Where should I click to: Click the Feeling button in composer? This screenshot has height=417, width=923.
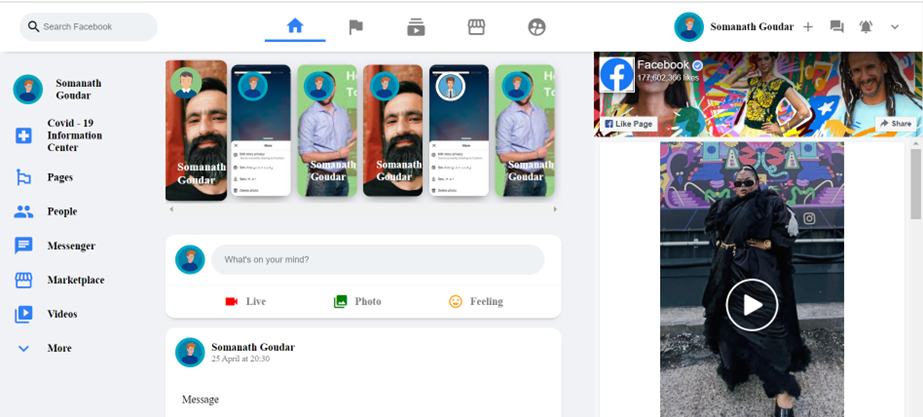tap(475, 301)
